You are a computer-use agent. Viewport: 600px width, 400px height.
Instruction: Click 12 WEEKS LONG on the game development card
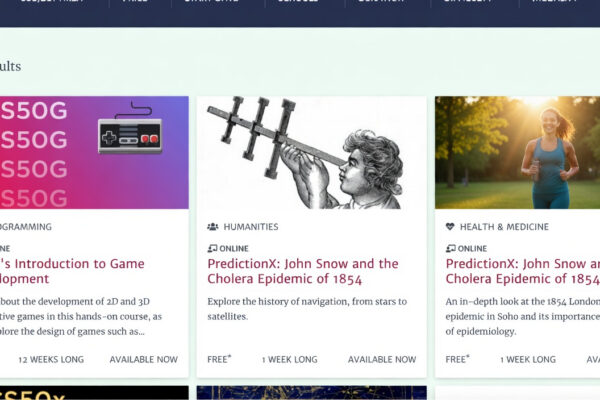[51, 359]
